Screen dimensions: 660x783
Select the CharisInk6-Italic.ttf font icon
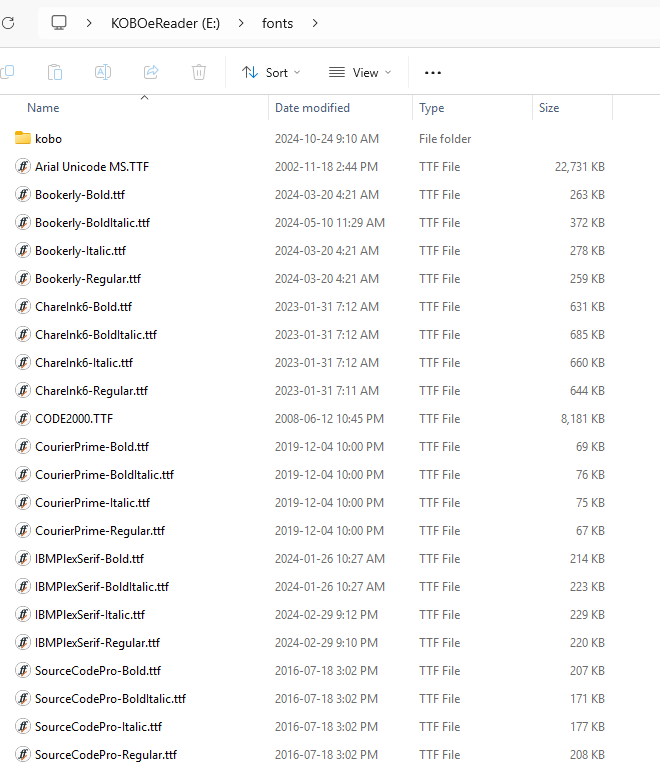(x=23, y=362)
